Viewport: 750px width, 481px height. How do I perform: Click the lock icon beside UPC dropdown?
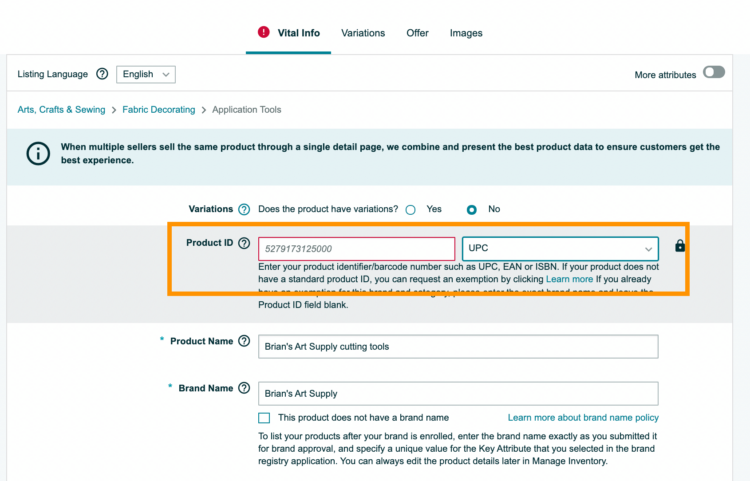[x=680, y=246]
